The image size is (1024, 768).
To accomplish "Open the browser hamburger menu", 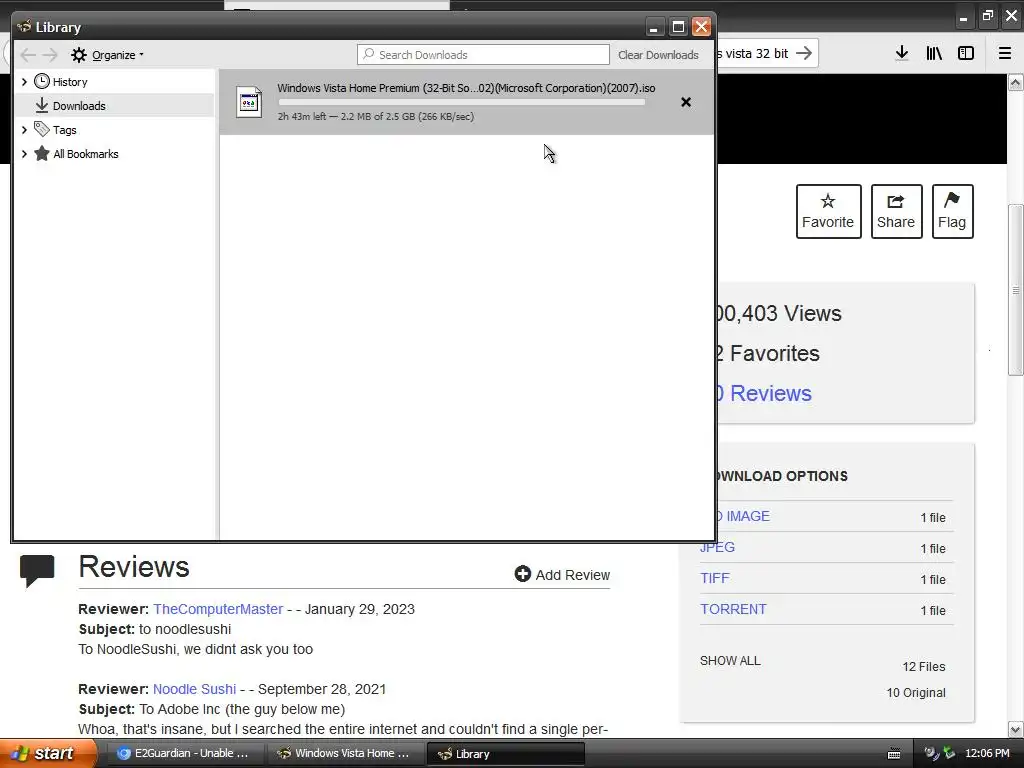I will 1005,54.
